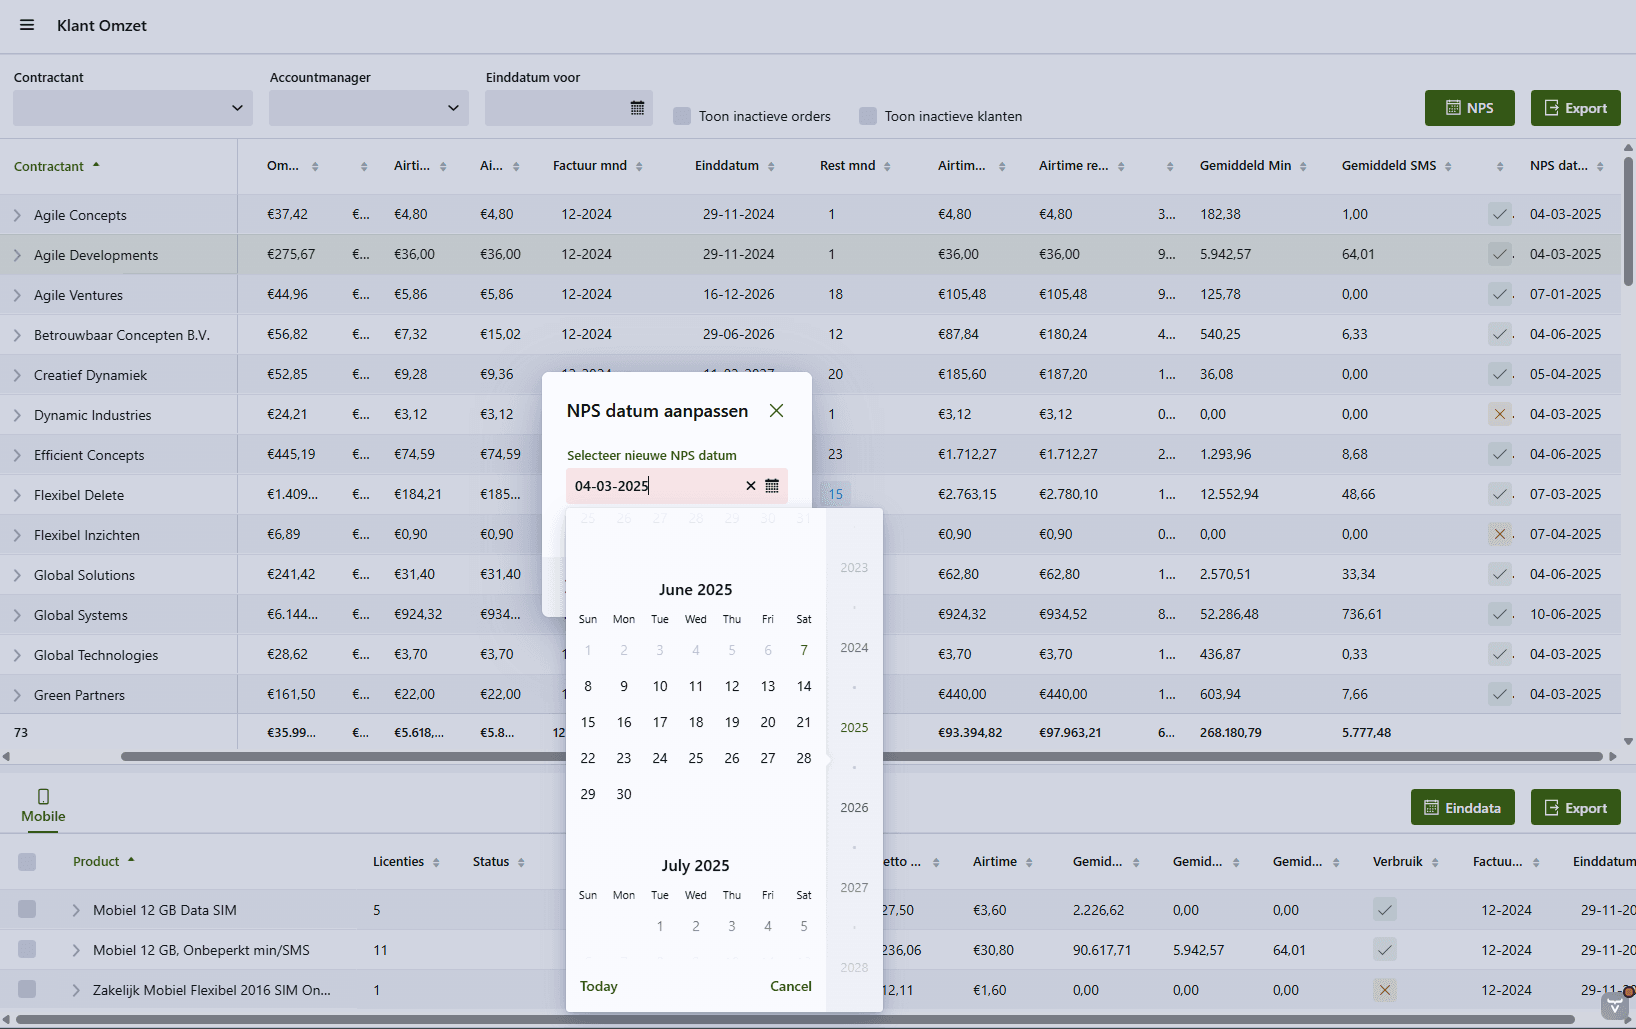Click sort icon on Rest mnd column
1636x1029 pixels.
pyautogui.click(x=887, y=167)
